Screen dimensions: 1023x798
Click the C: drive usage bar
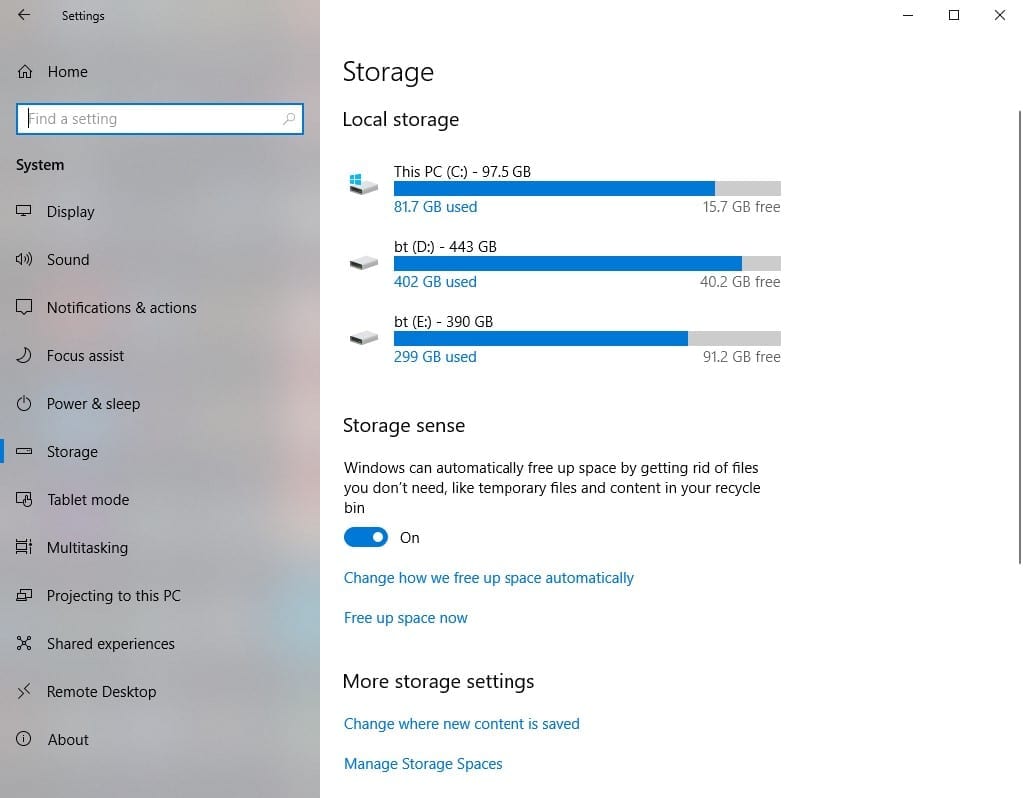pos(587,189)
